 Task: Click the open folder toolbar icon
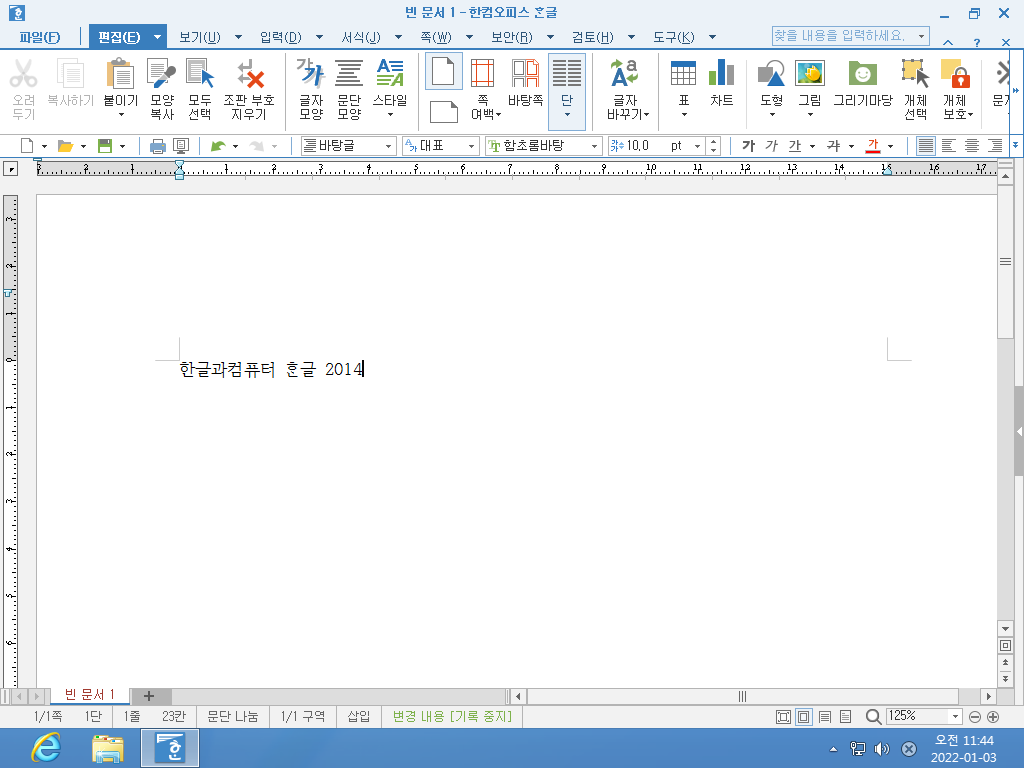pyautogui.click(x=65, y=146)
